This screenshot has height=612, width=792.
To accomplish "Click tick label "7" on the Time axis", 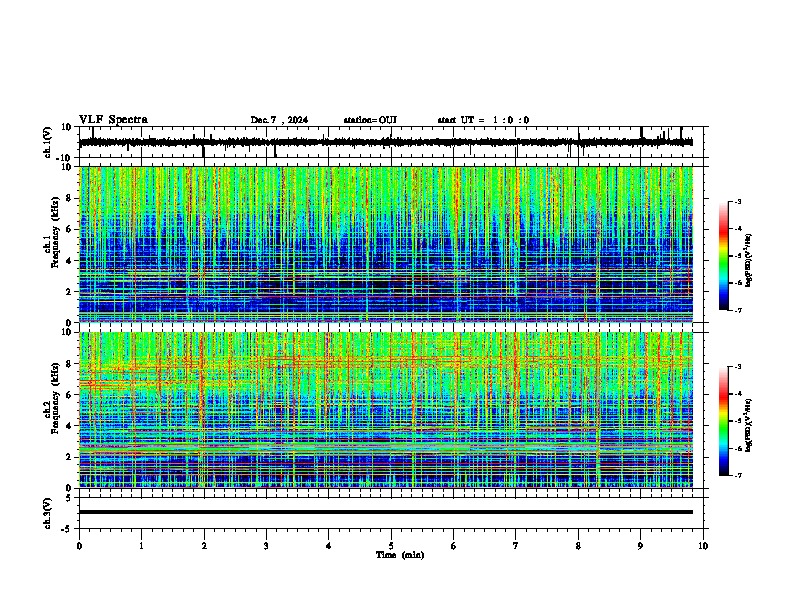I will (516, 546).
